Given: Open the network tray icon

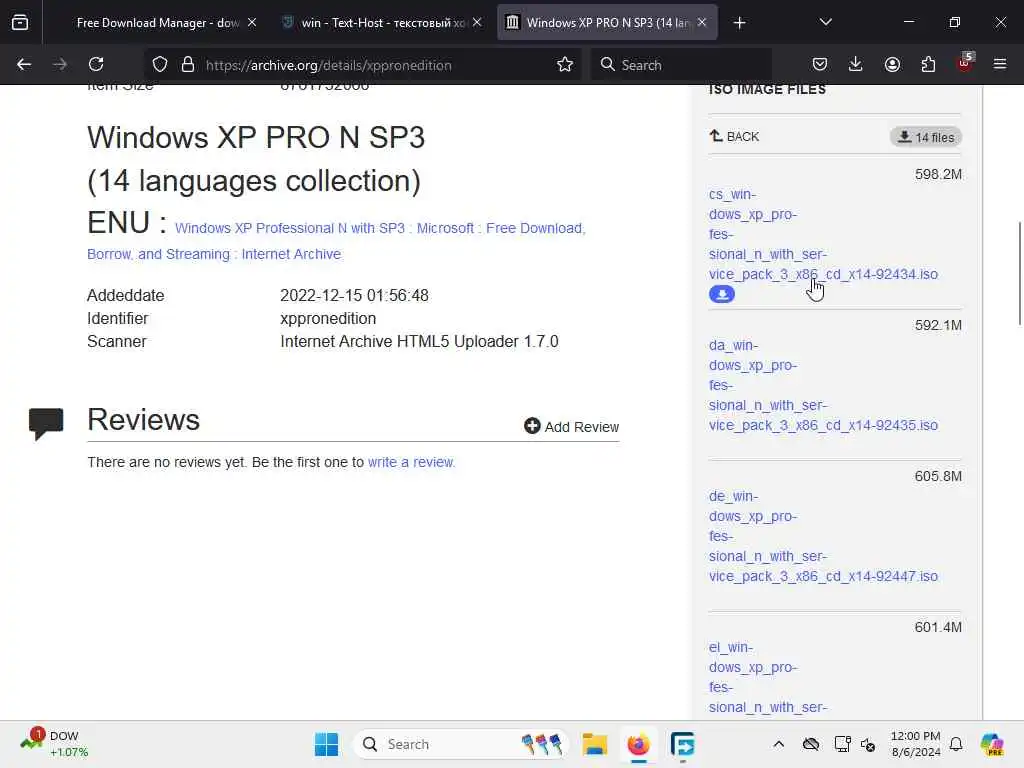Looking at the screenshot, I should (842, 744).
